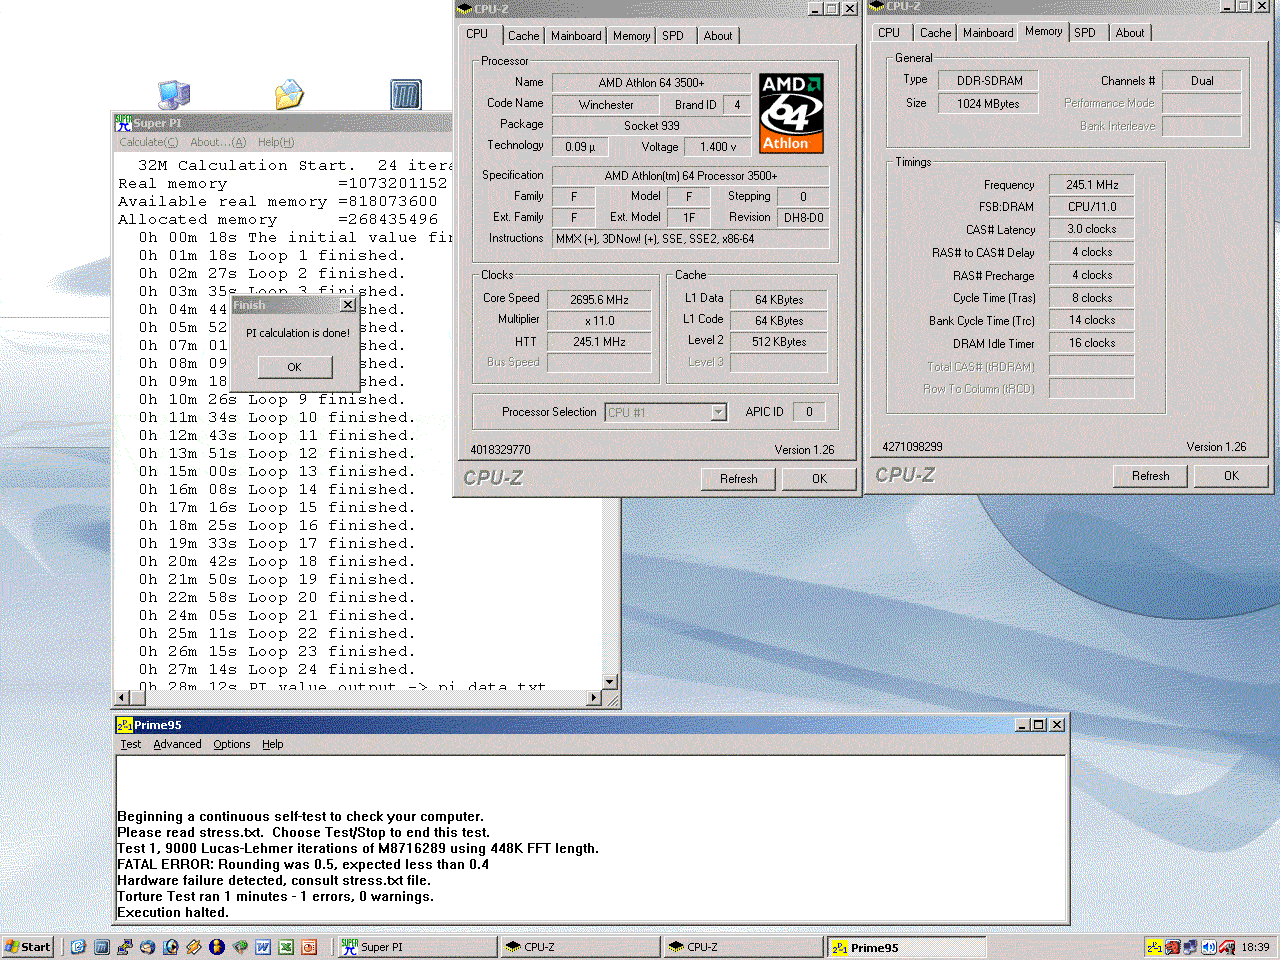Open the Test menu in Prime95
The width and height of the screenshot is (1280, 960).
pyautogui.click(x=131, y=744)
